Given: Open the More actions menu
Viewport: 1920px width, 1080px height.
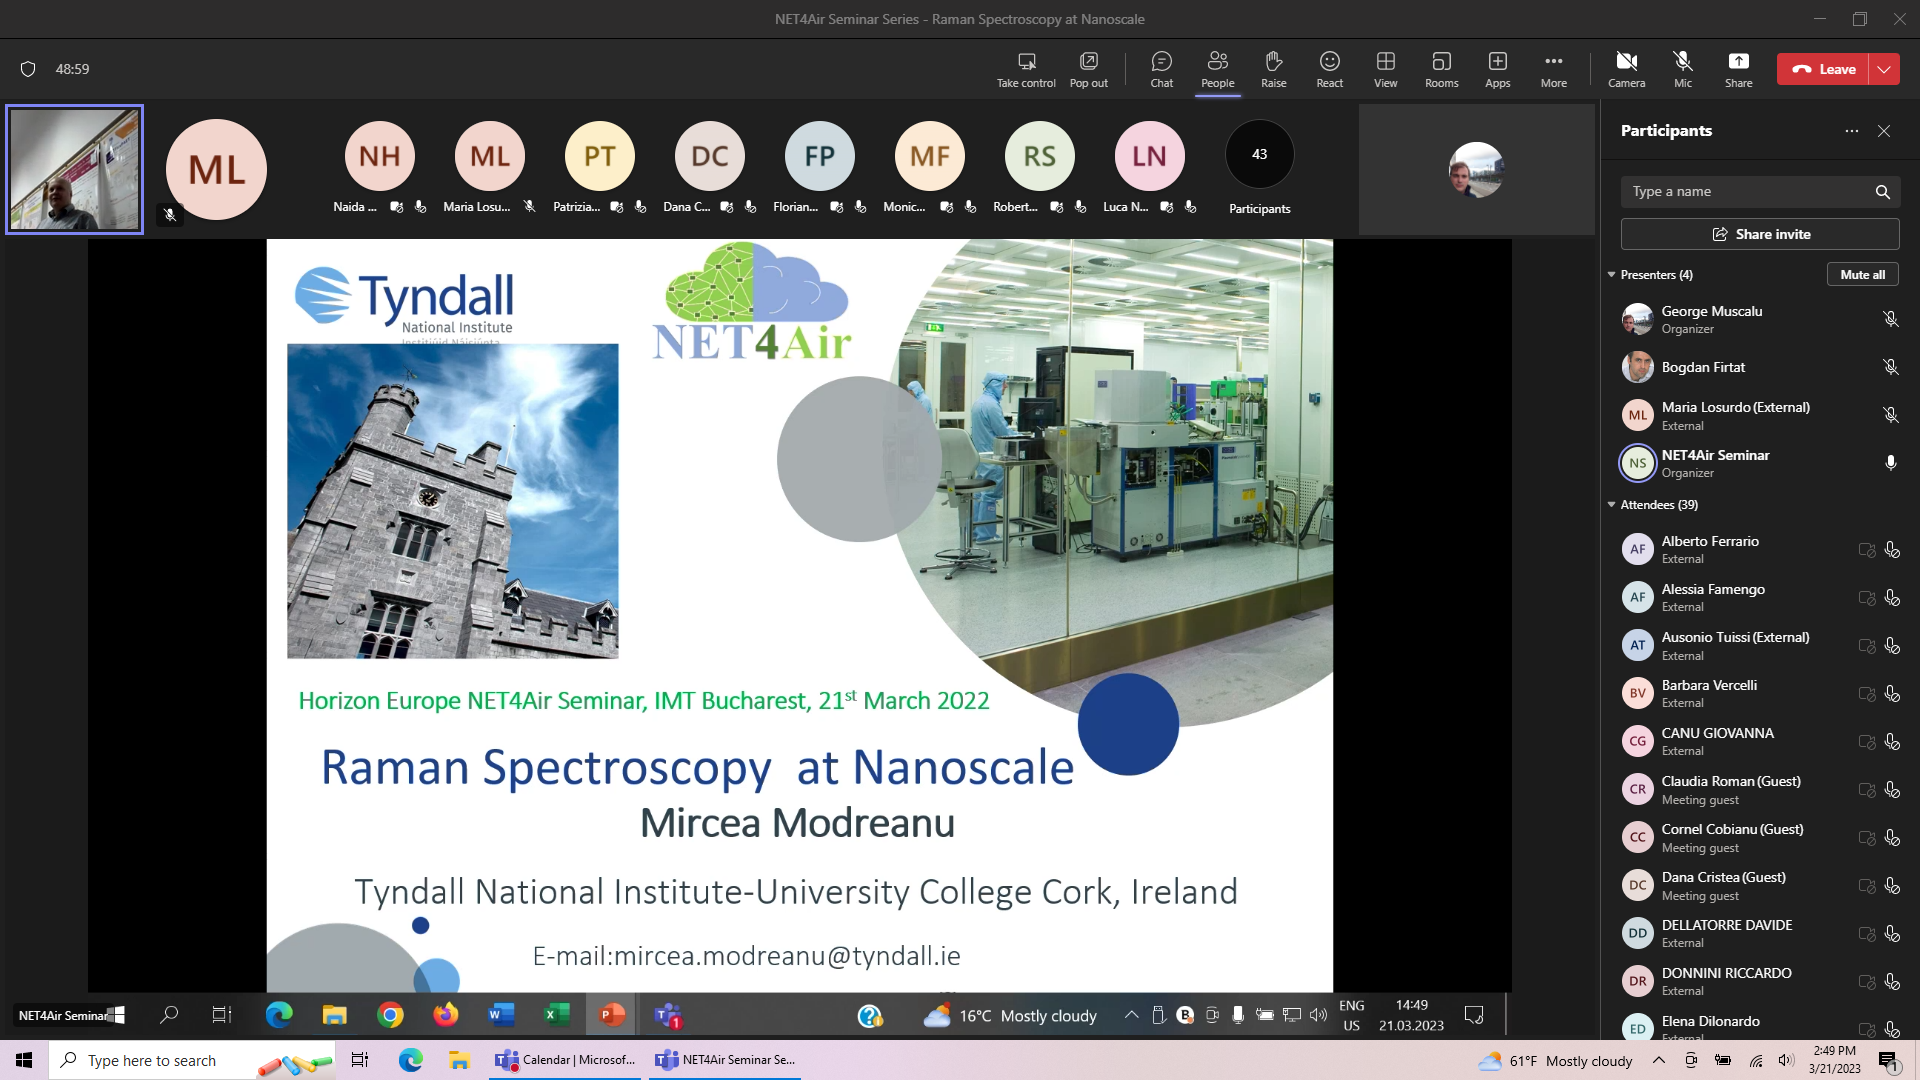Looking at the screenshot, I should tap(1553, 68).
